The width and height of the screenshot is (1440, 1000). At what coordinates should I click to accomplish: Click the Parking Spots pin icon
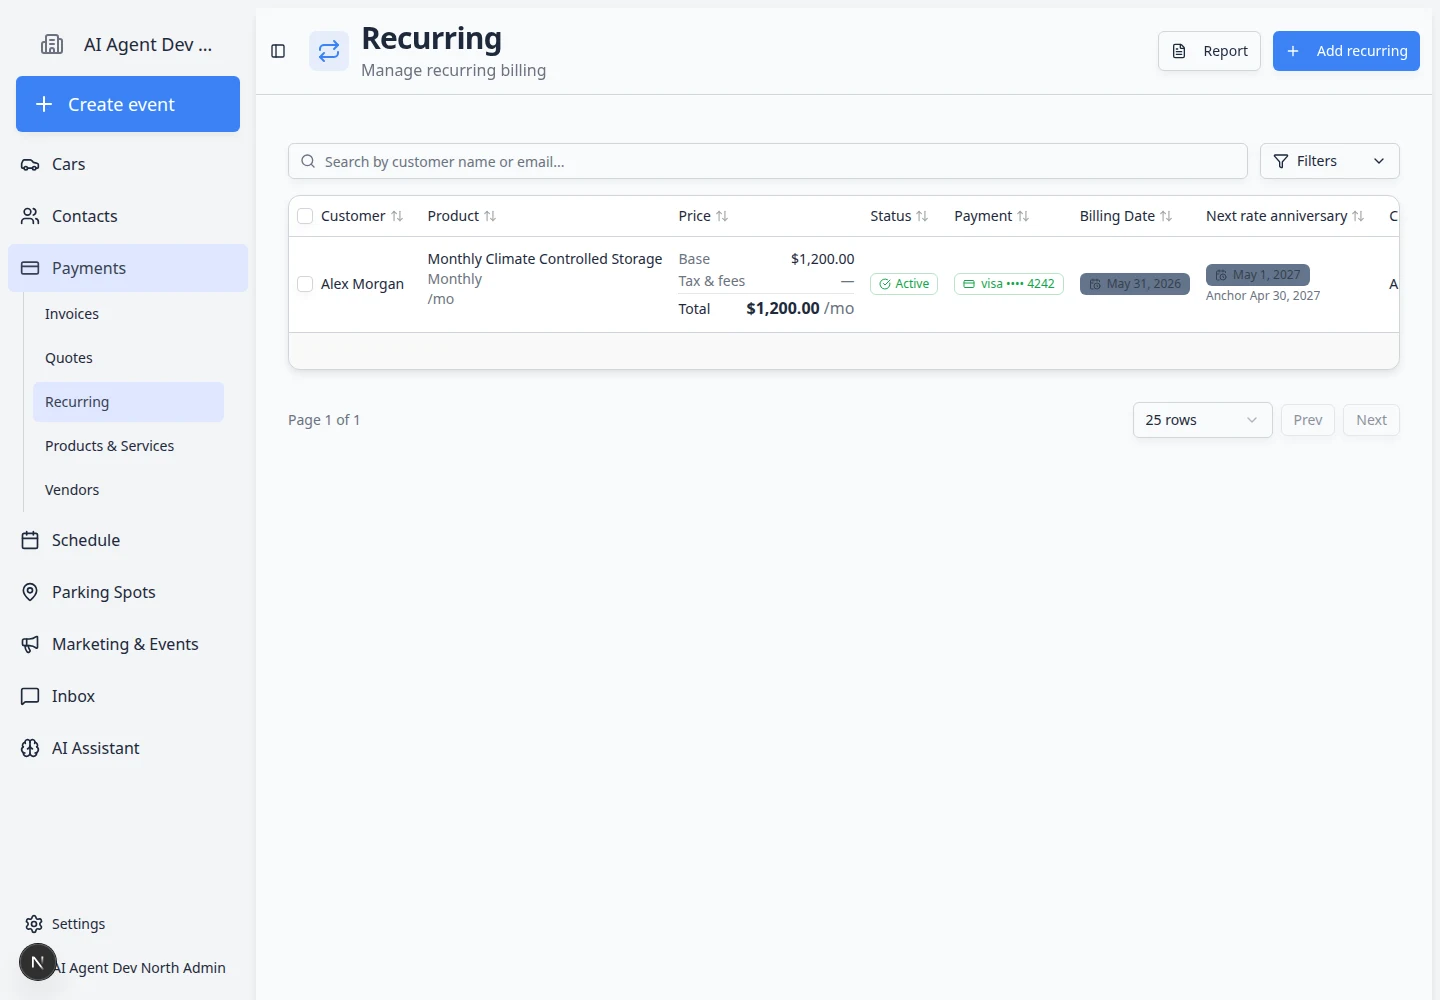click(30, 592)
